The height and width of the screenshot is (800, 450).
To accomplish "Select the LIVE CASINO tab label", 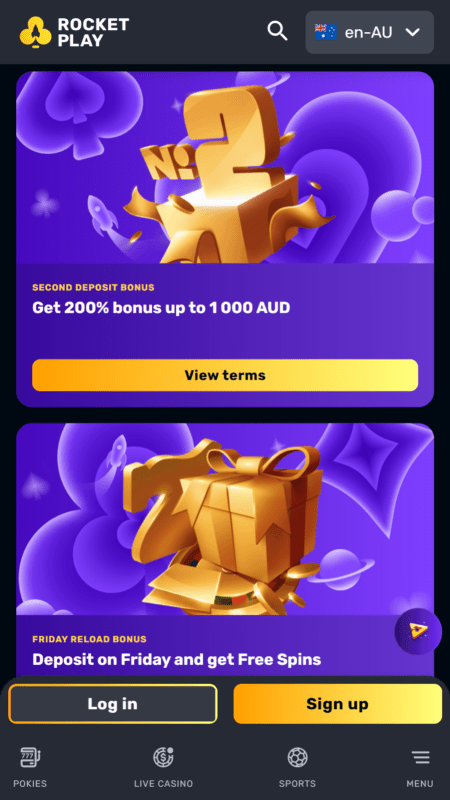I will pyautogui.click(x=163, y=783).
